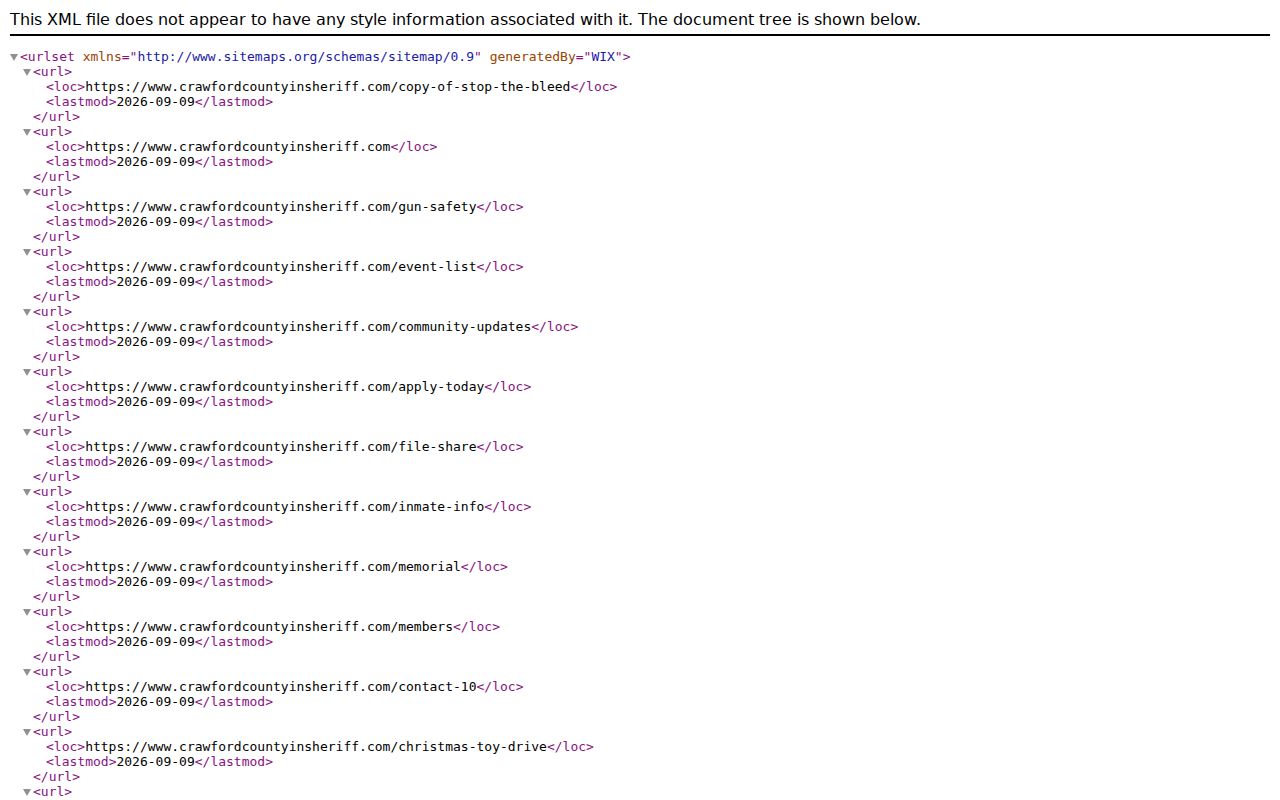Click the memorial URL text
Image resolution: width=1280 pixels, height=800 pixels.
[x=273, y=567]
